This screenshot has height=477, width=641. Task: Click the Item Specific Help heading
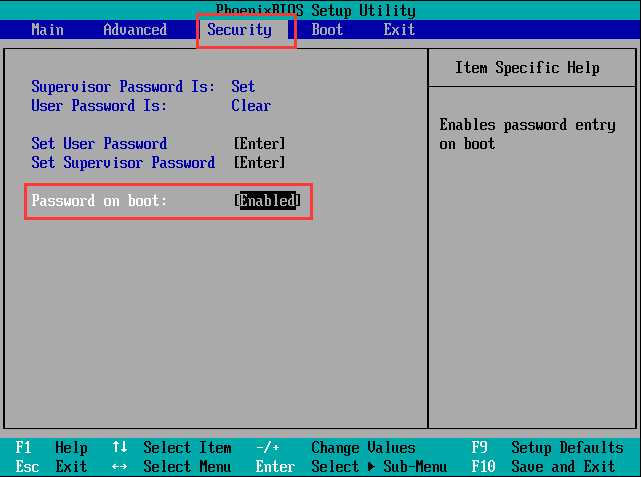[x=527, y=67]
